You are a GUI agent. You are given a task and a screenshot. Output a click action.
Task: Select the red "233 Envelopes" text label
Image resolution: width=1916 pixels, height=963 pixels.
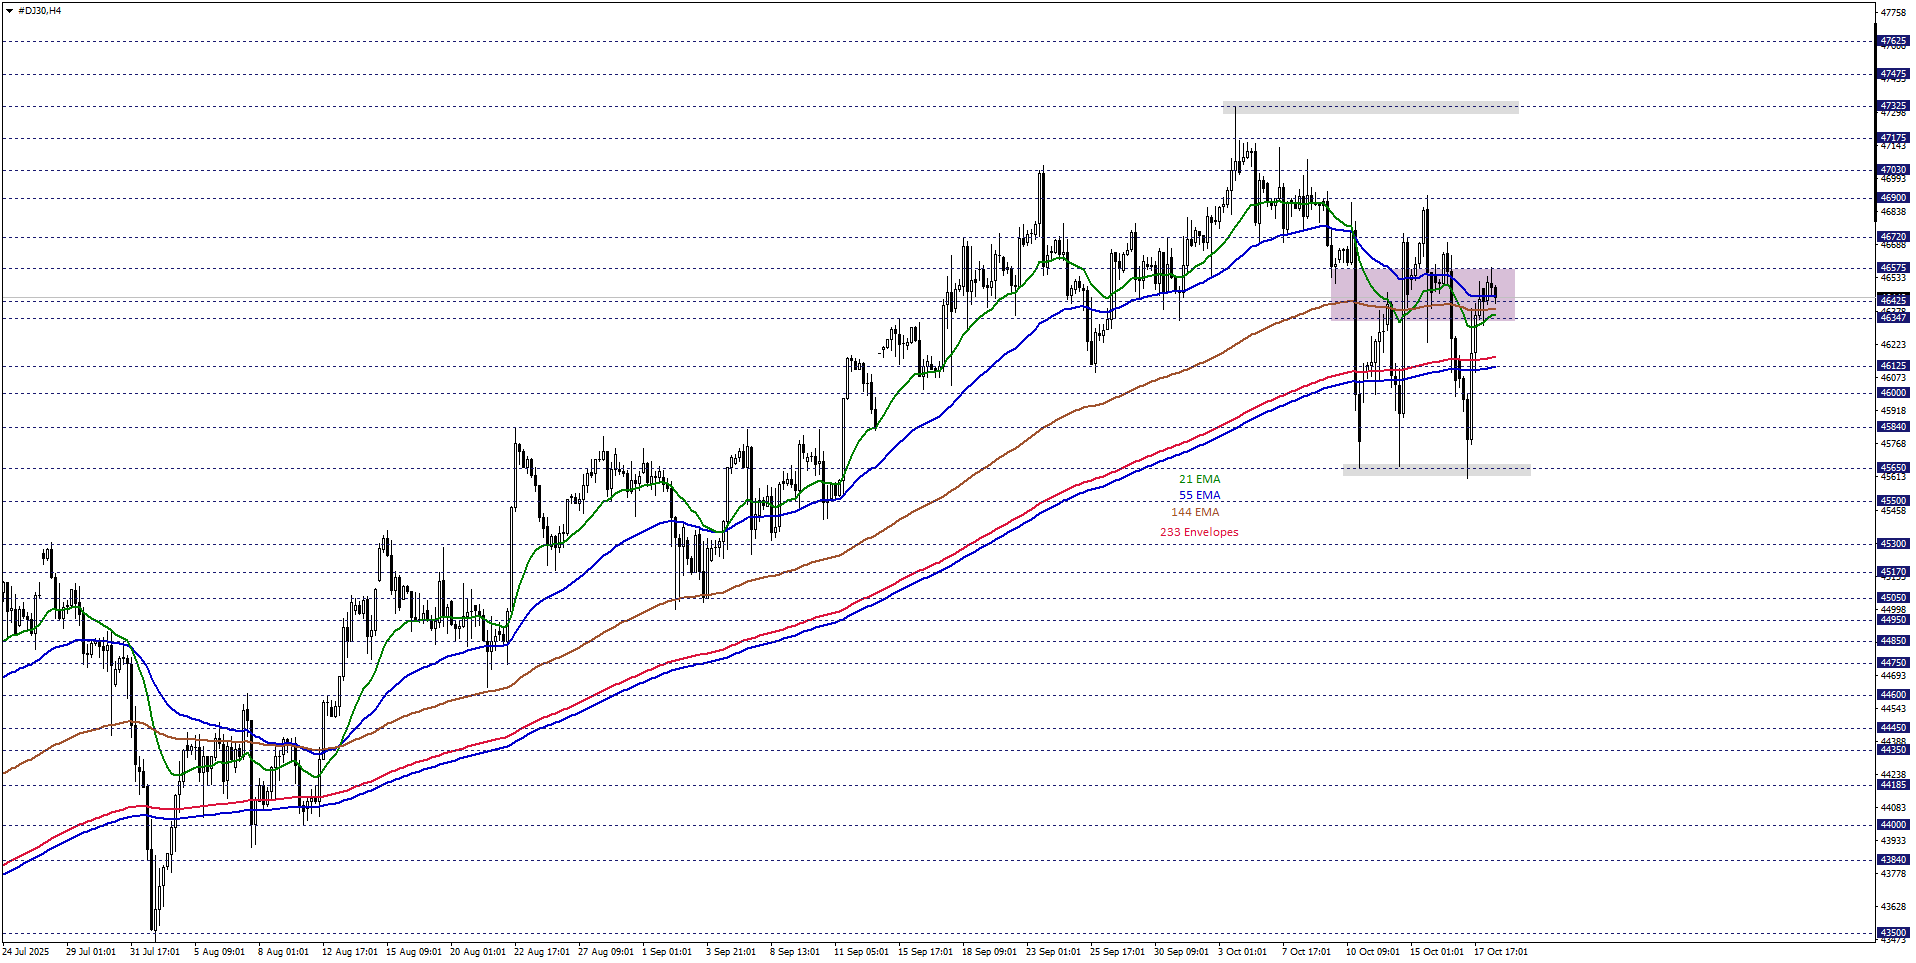click(x=1198, y=532)
